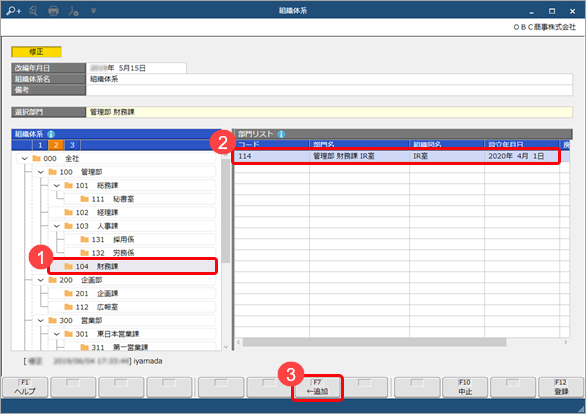Switch to hierarchy level tab 3
Image resolution: width=586 pixels, height=414 pixels.
click(x=72, y=145)
